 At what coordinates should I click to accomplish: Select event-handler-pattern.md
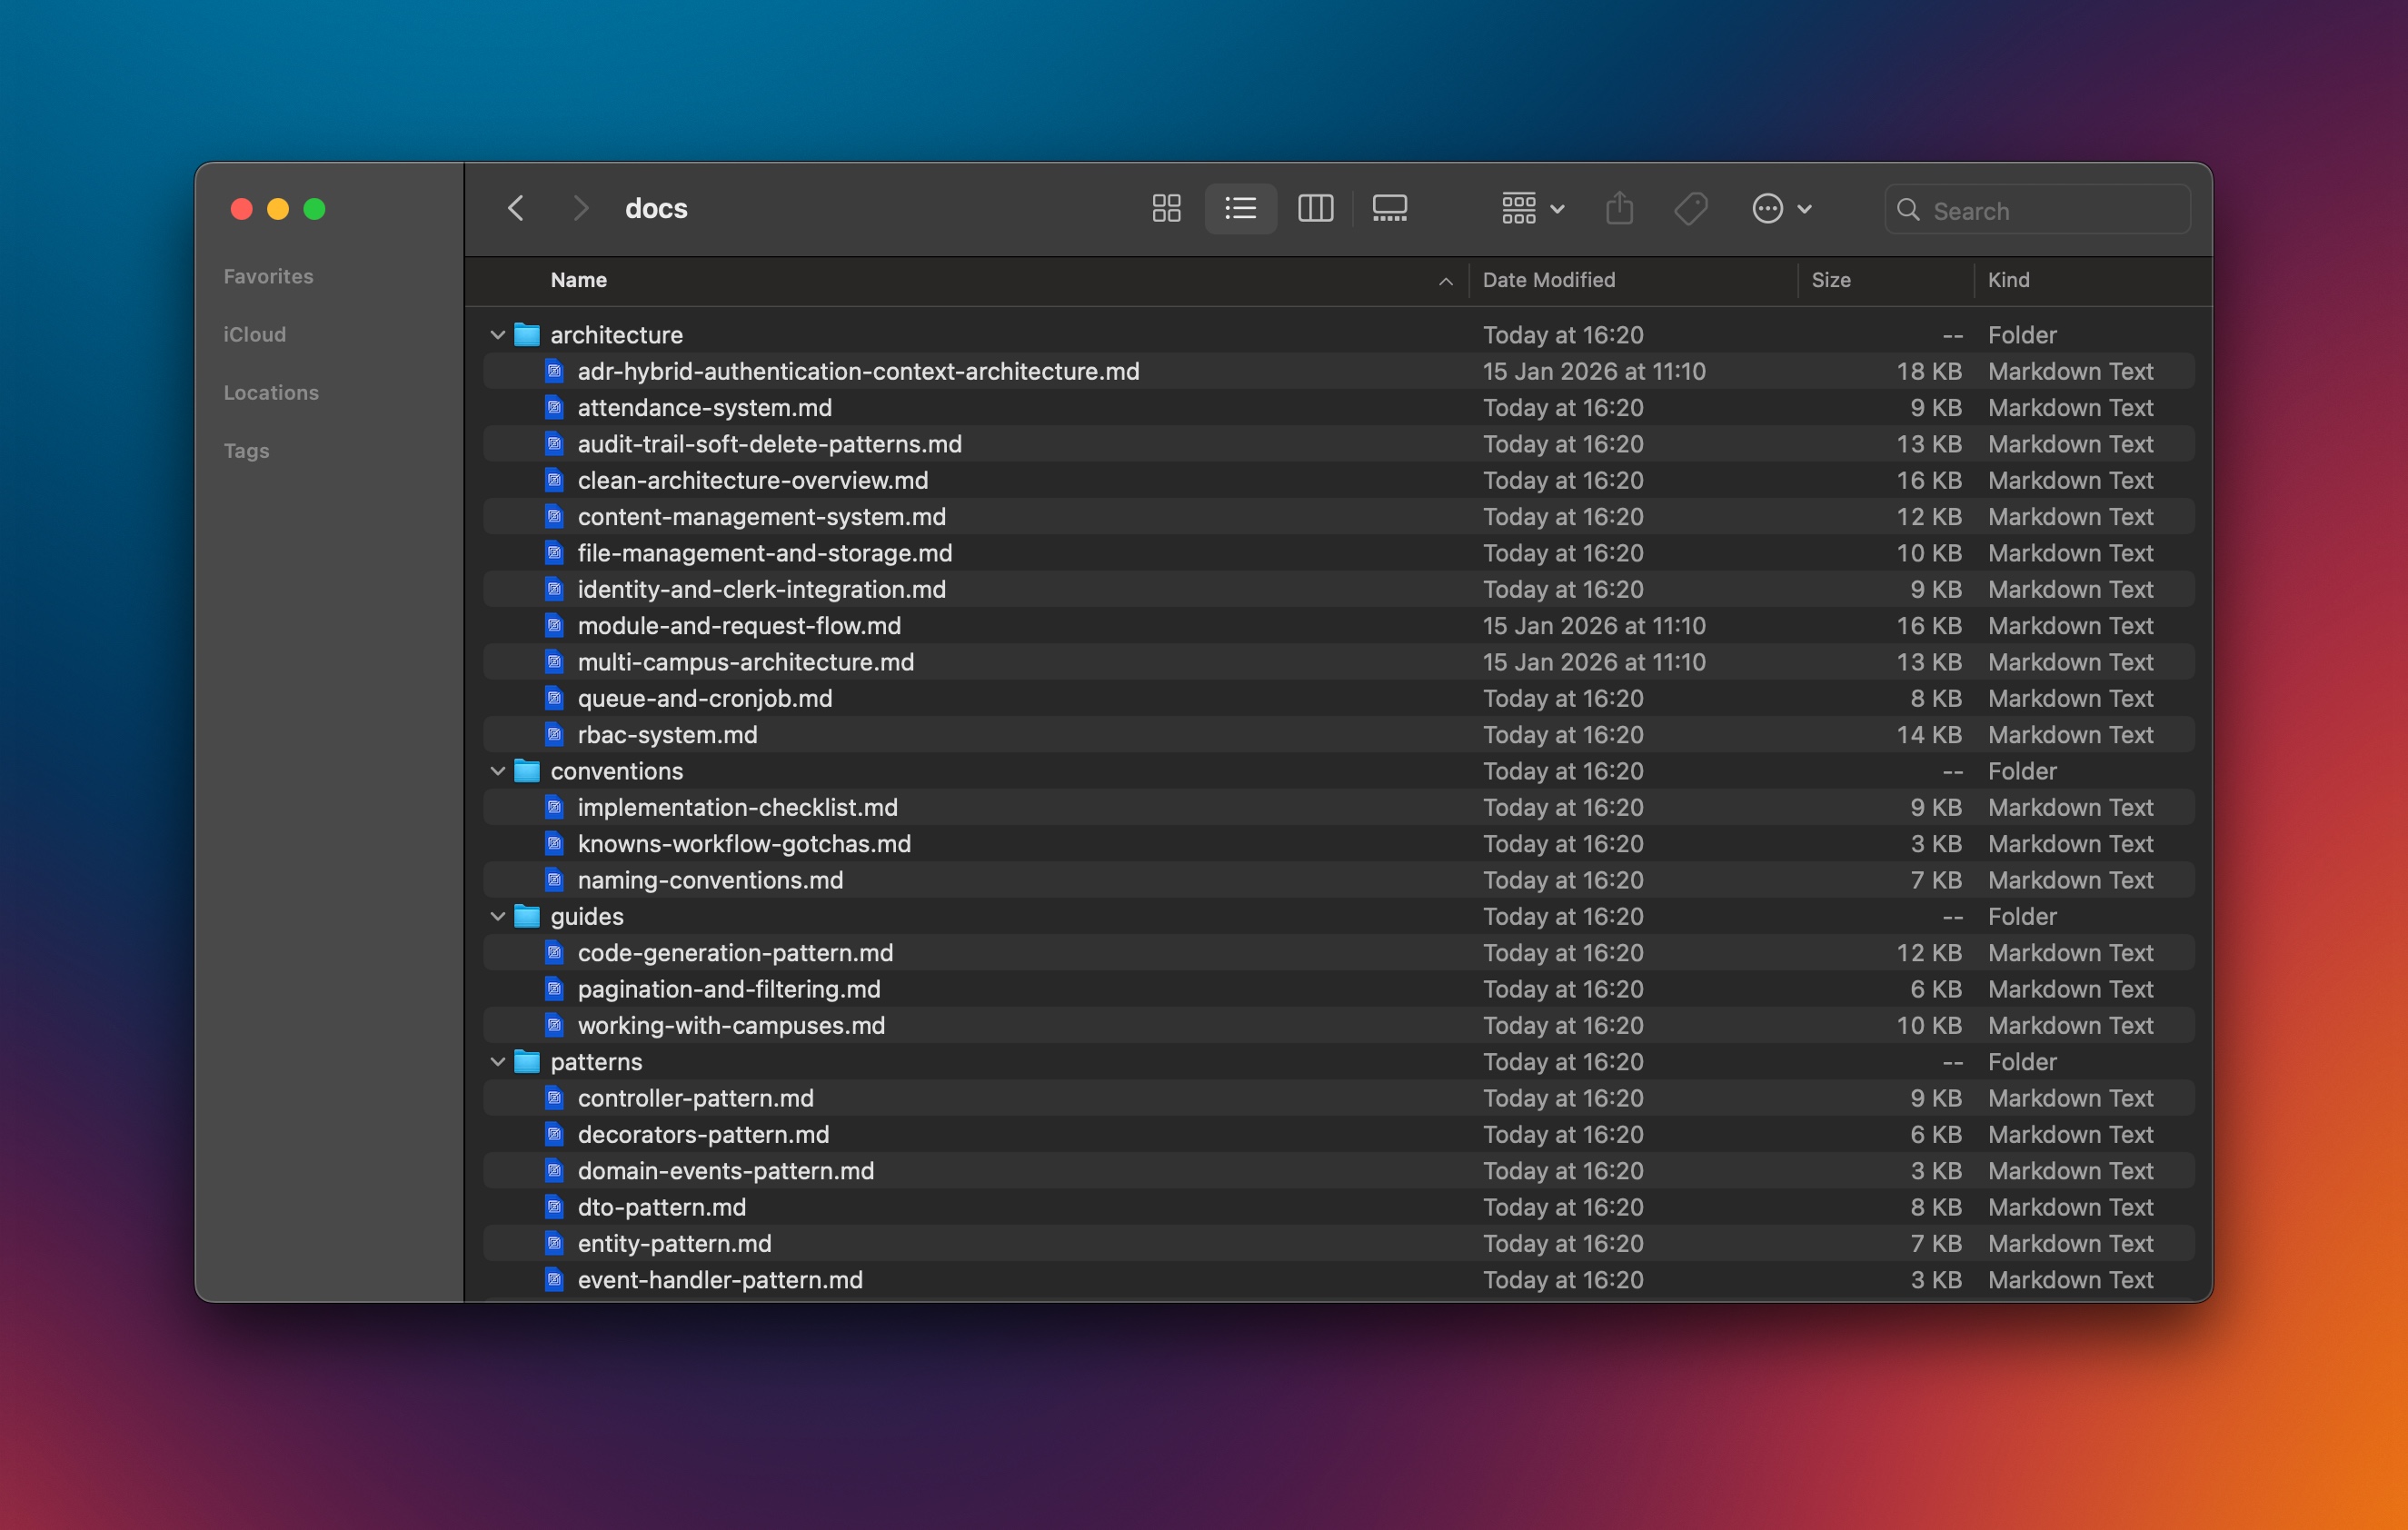pos(1339,1280)
